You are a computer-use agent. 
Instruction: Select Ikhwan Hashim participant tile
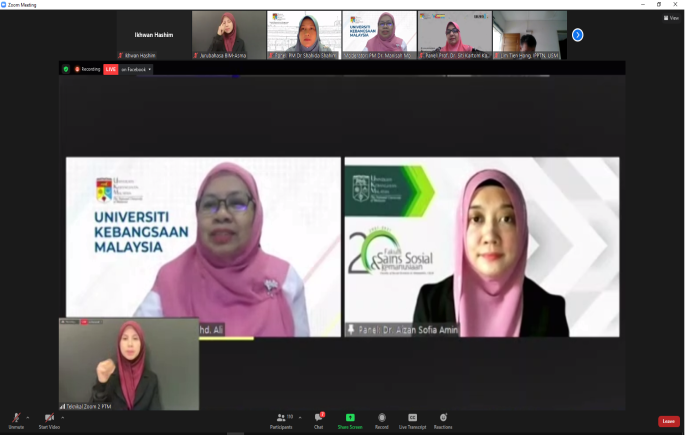[153, 35]
